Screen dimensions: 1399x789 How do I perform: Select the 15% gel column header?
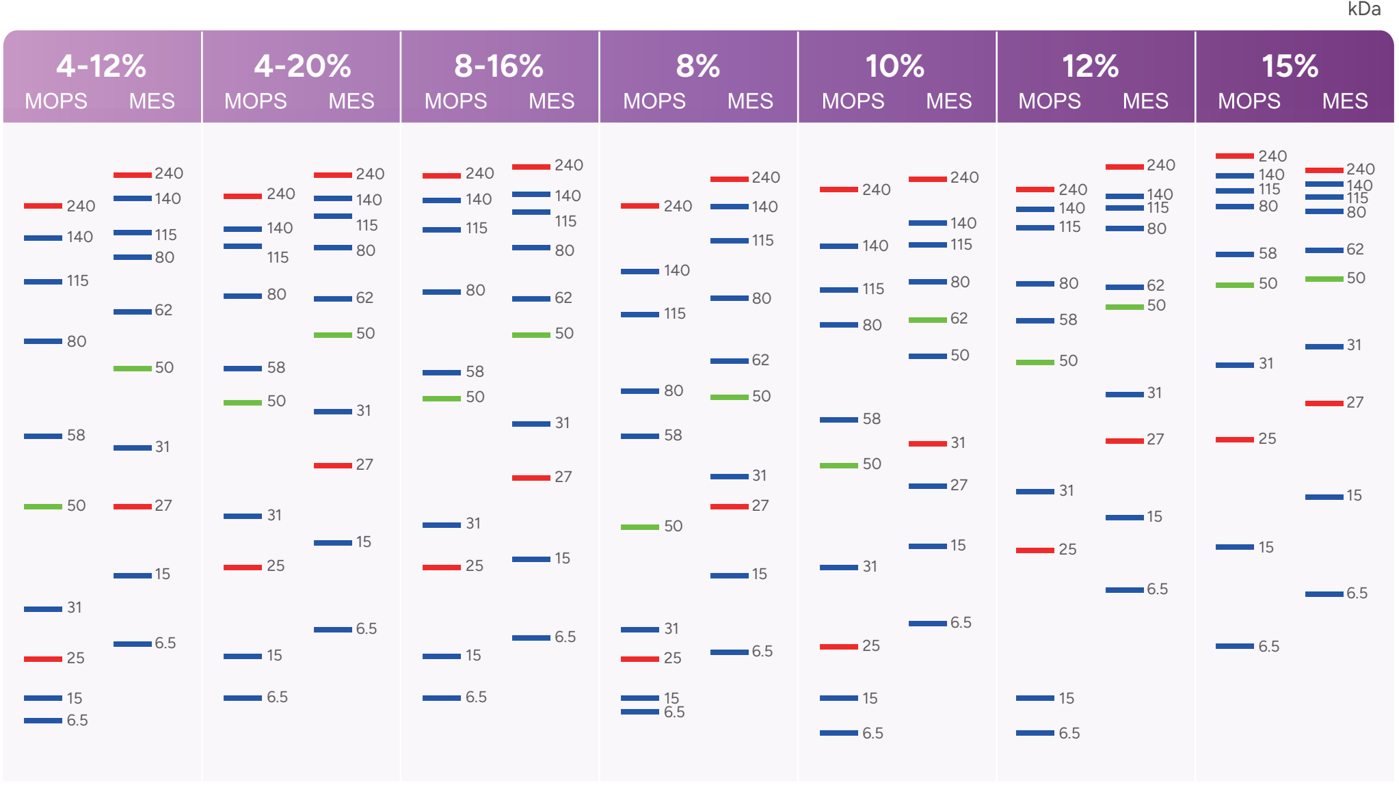pos(1290,67)
